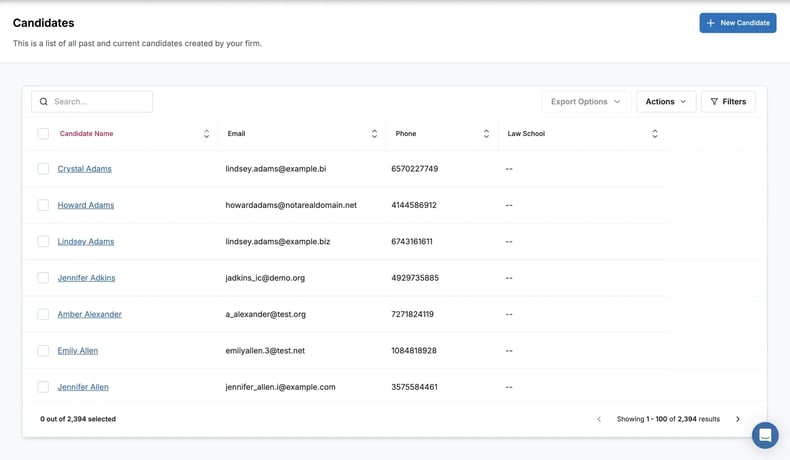Screen dimensions: 790x460
Task: Go to previous results page arrow
Action: pyautogui.click(x=599, y=419)
